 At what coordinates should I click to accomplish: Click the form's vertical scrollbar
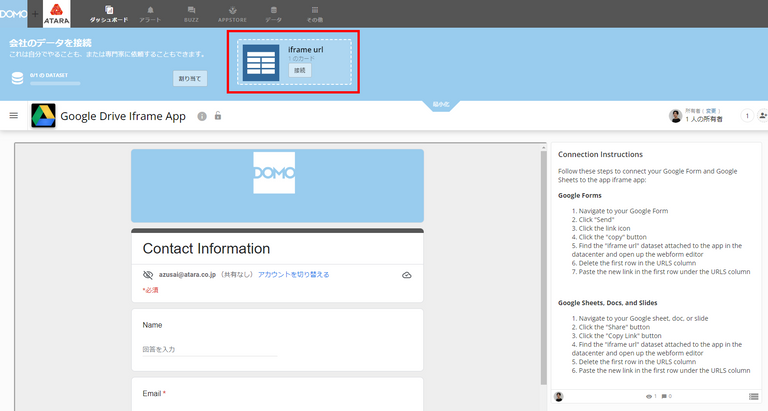543,267
